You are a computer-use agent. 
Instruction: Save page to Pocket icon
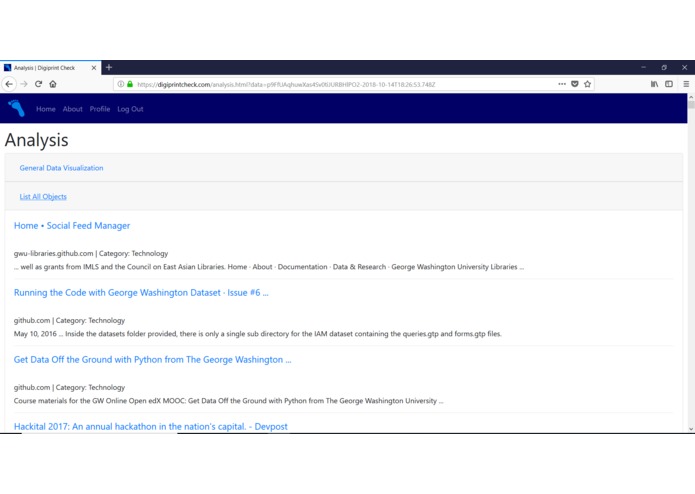pyautogui.click(x=574, y=84)
